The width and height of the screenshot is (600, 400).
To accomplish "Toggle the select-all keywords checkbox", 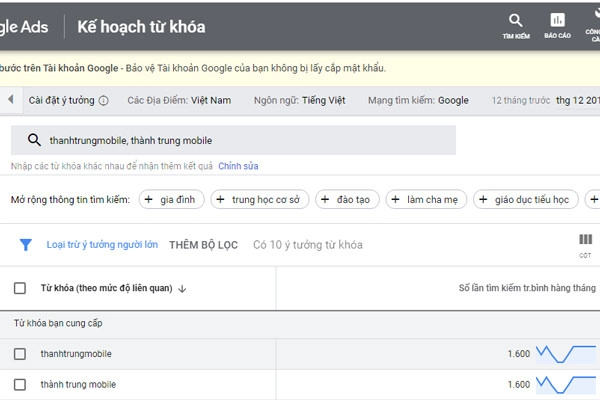I will pyautogui.click(x=20, y=289).
